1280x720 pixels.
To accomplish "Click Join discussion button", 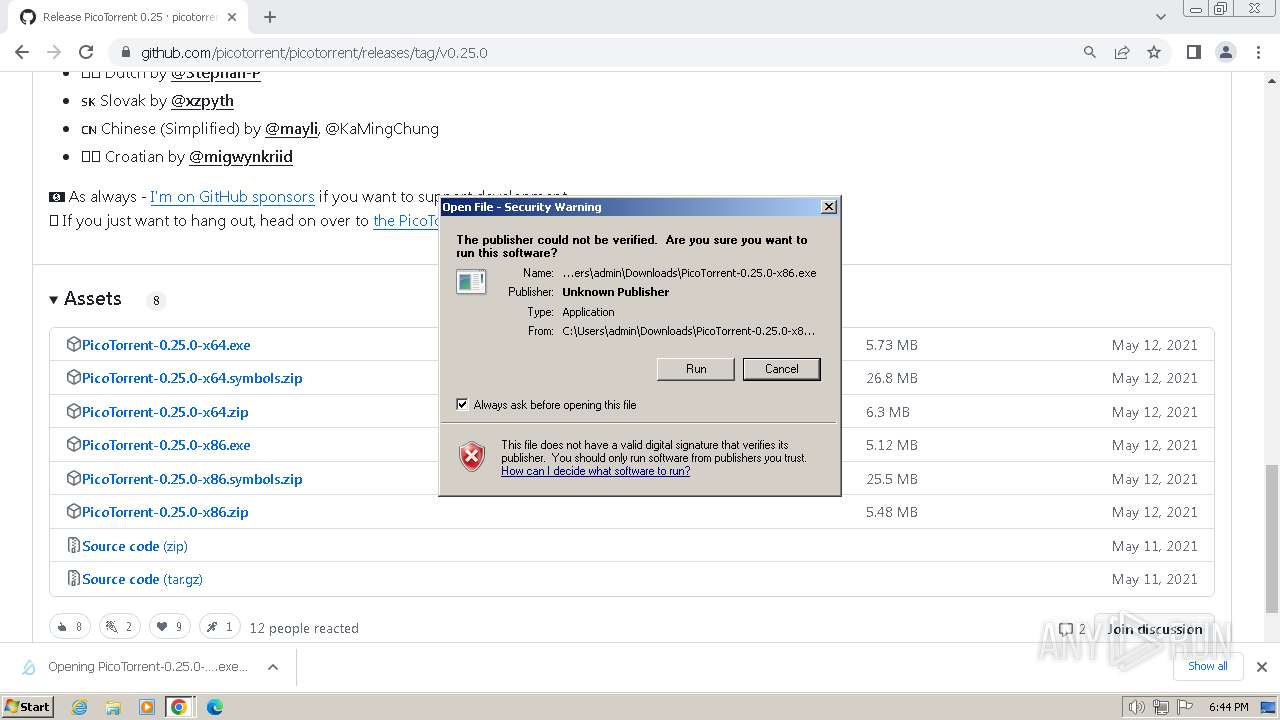I will (x=1154, y=629).
